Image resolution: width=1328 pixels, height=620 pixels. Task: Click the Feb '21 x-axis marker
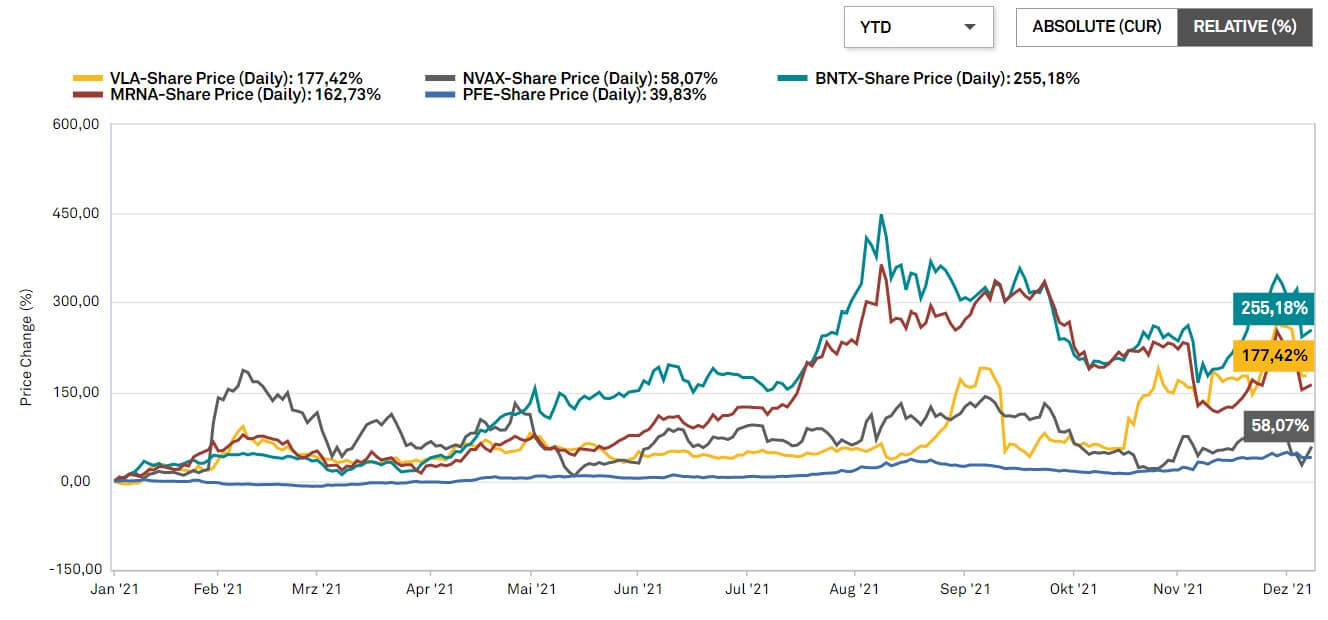click(x=219, y=589)
